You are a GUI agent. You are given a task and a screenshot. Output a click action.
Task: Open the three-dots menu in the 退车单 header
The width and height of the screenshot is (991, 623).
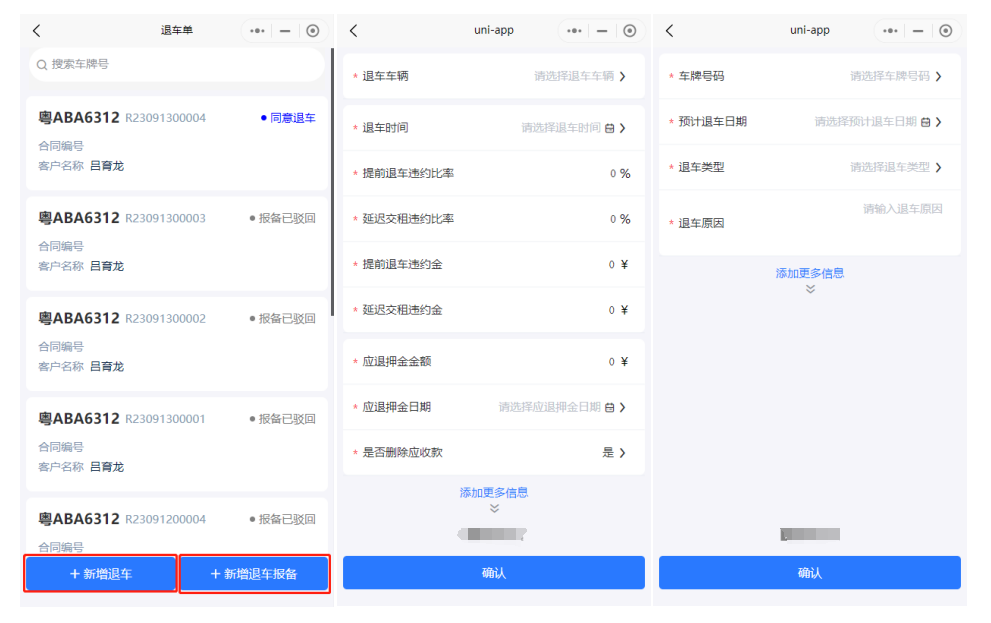click(258, 31)
